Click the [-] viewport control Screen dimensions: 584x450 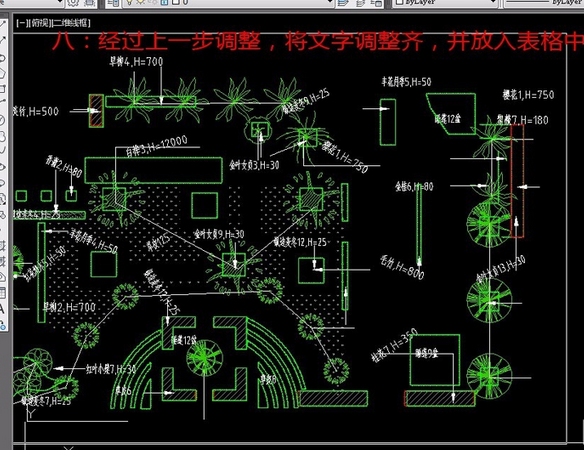coord(22,23)
